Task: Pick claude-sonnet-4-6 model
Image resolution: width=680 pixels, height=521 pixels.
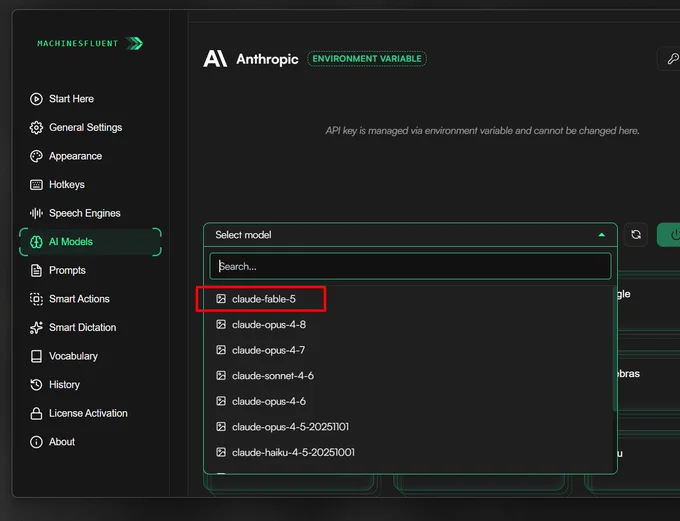Action: [410, 376]
